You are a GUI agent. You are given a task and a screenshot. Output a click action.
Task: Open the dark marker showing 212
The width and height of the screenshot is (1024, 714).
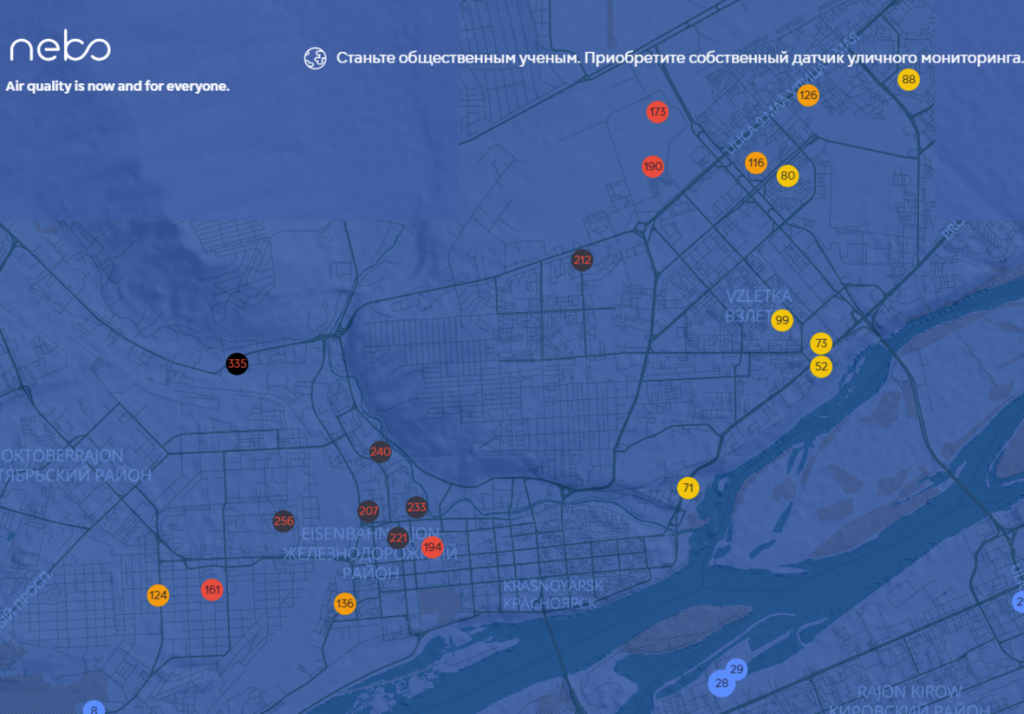tap(582, 261)
